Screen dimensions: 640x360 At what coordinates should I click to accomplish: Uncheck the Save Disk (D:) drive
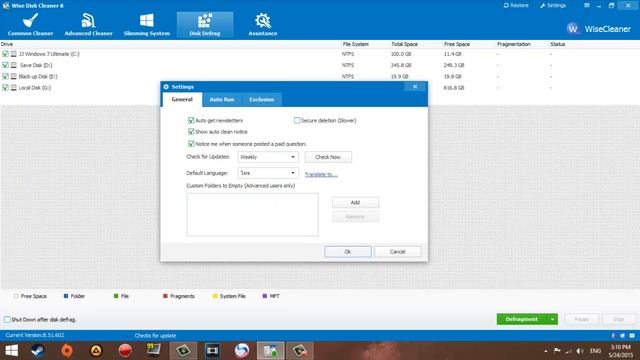click(x=5, y=65)
